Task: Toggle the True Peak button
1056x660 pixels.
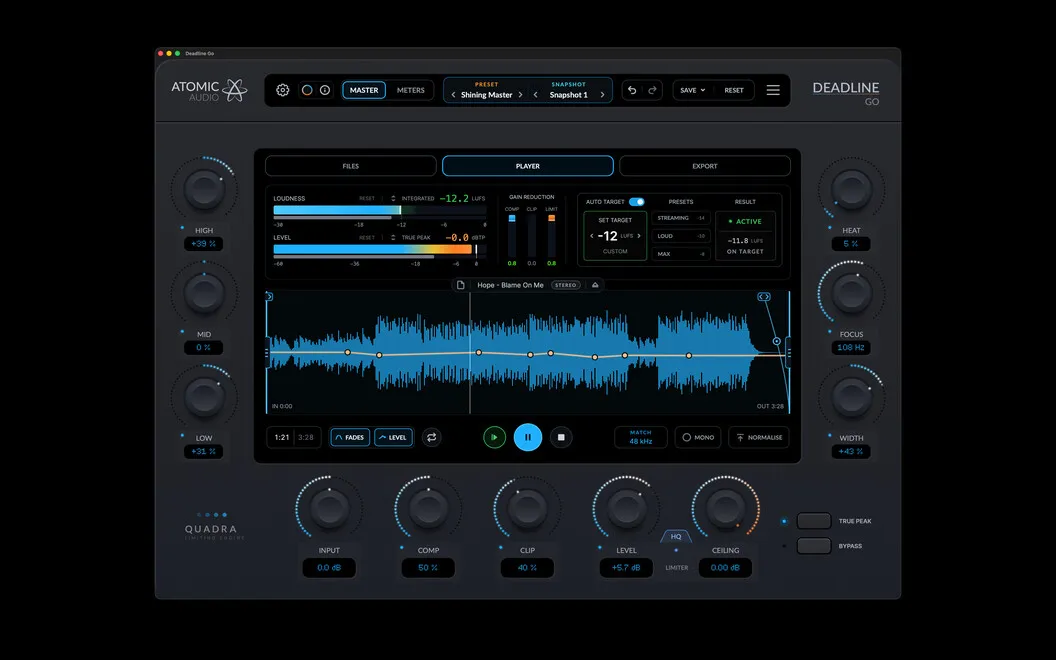Action: coord(814,521)
